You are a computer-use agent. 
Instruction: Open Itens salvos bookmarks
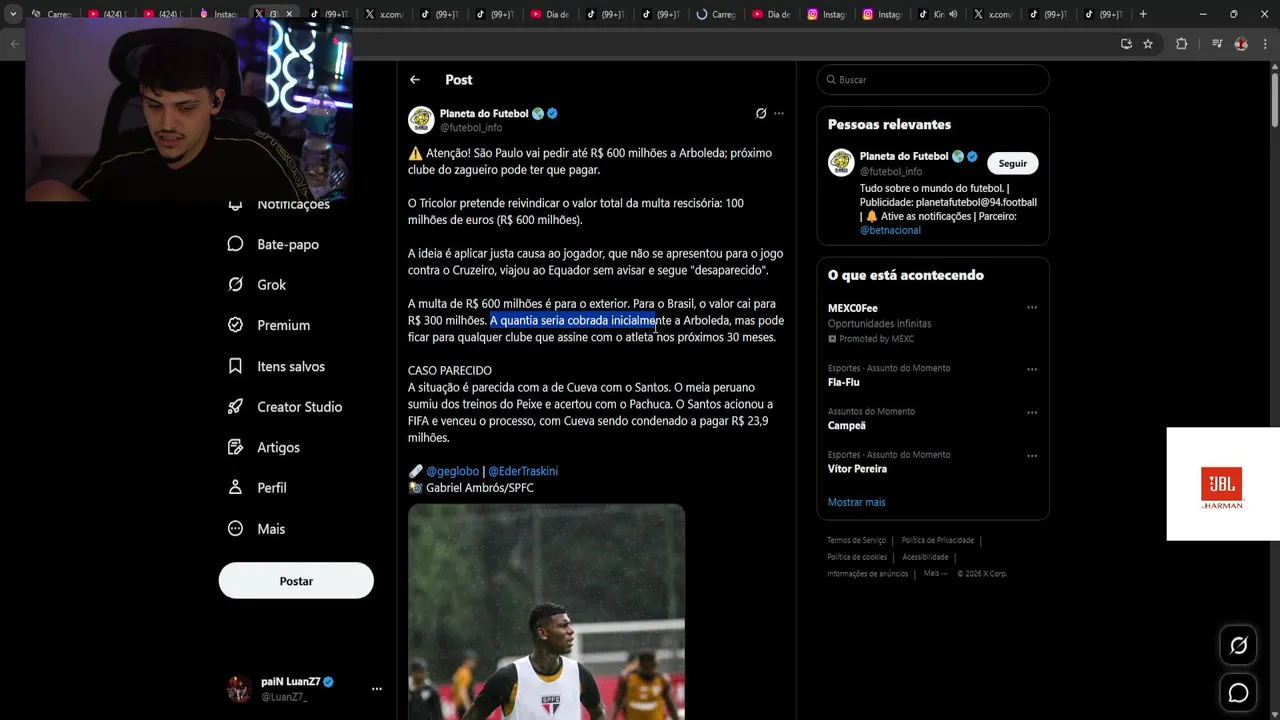click(x=276, y=366)
